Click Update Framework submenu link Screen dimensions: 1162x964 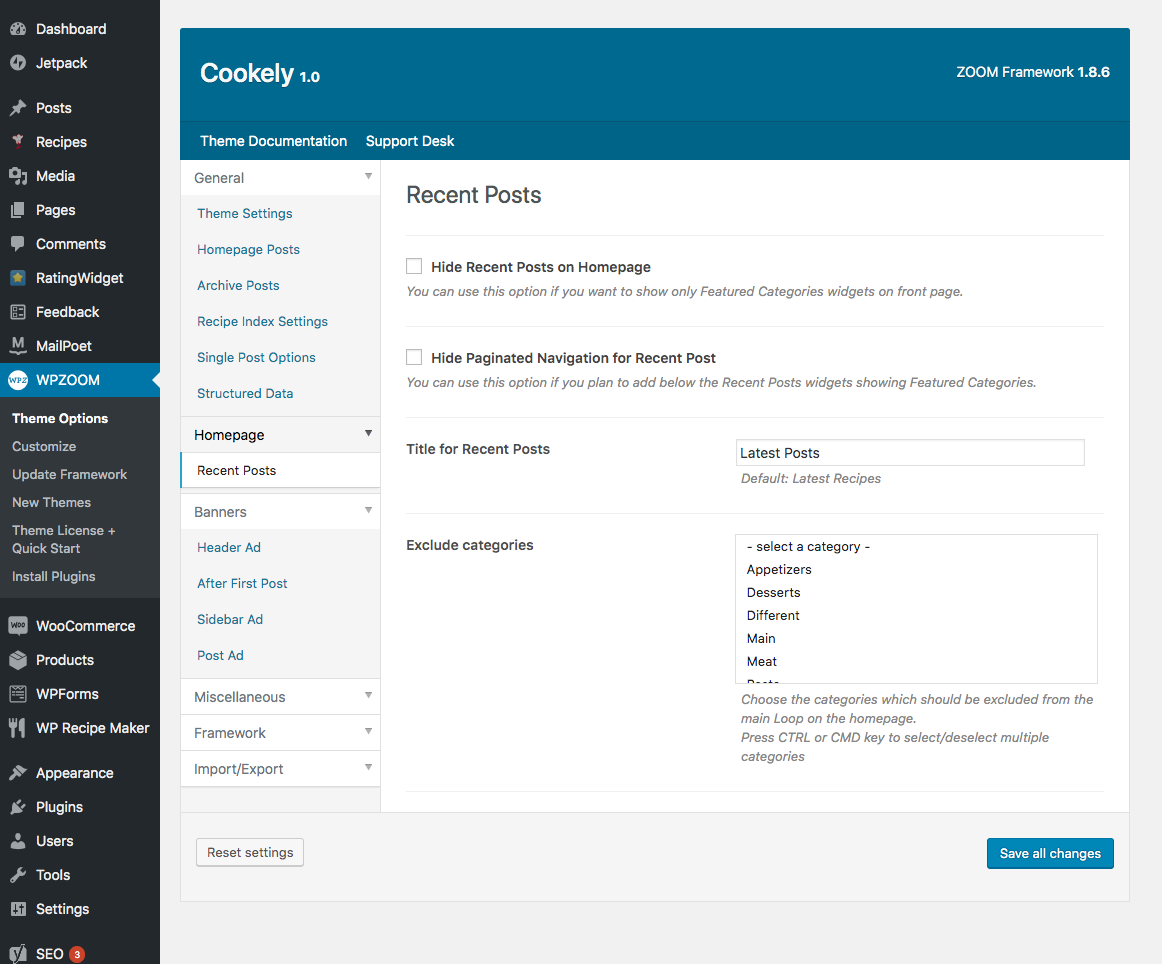pyautogui.click(x=70, y=475)
